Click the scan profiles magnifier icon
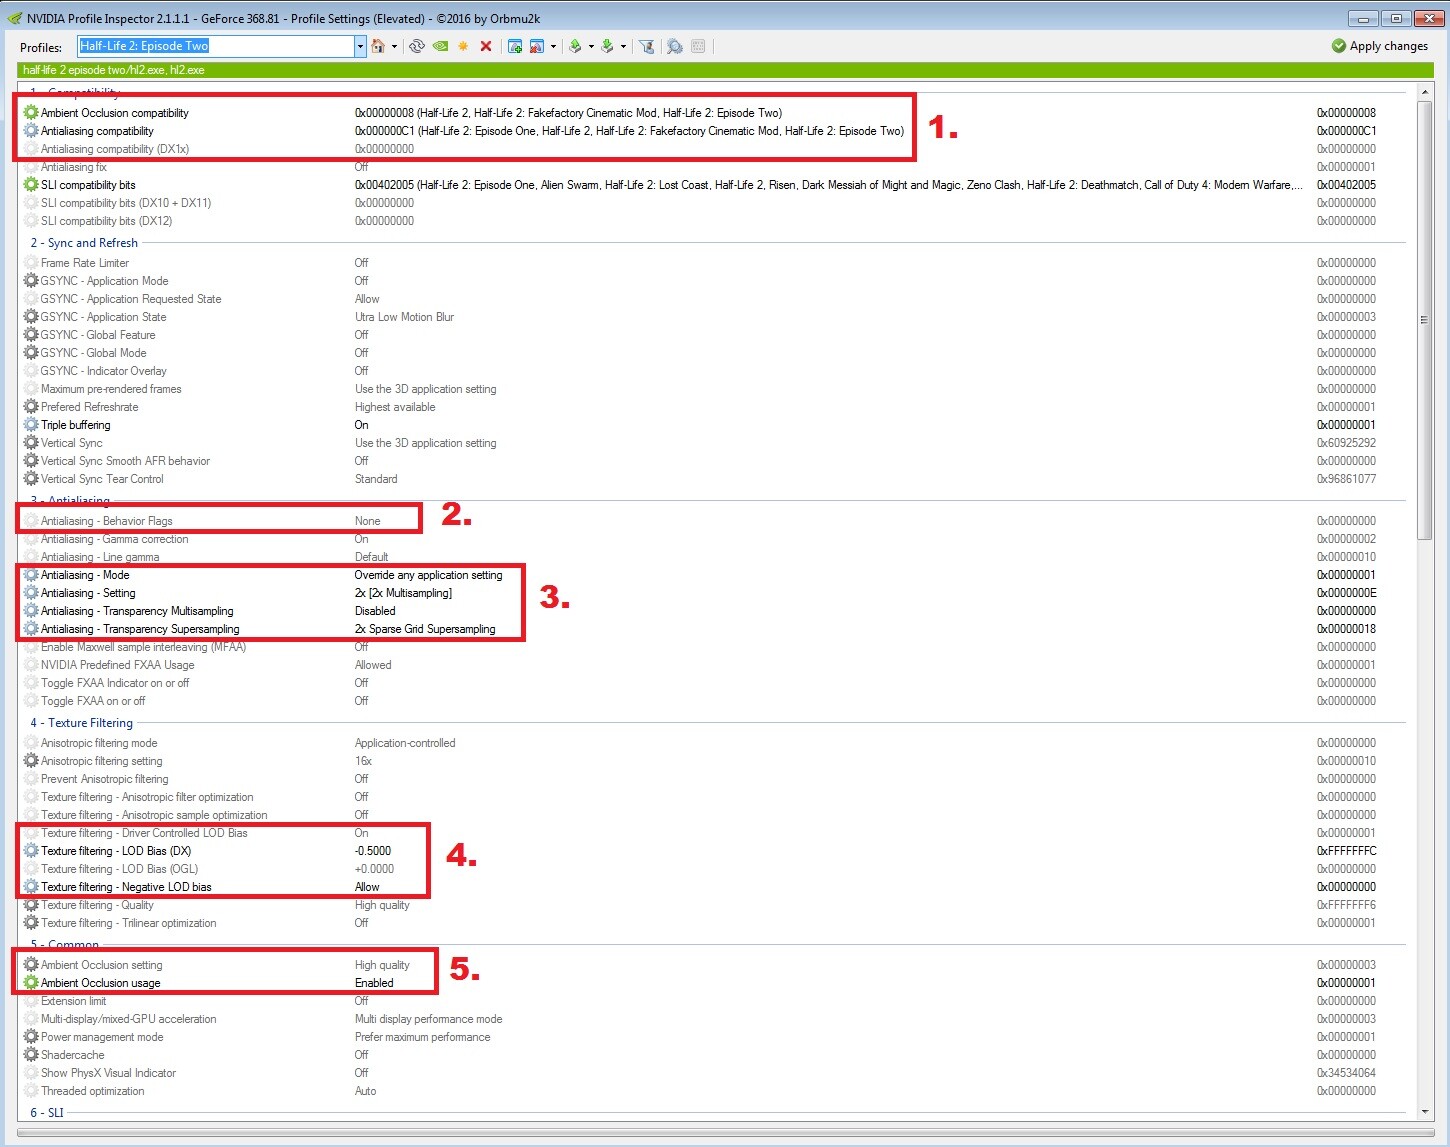 (675, 46)
